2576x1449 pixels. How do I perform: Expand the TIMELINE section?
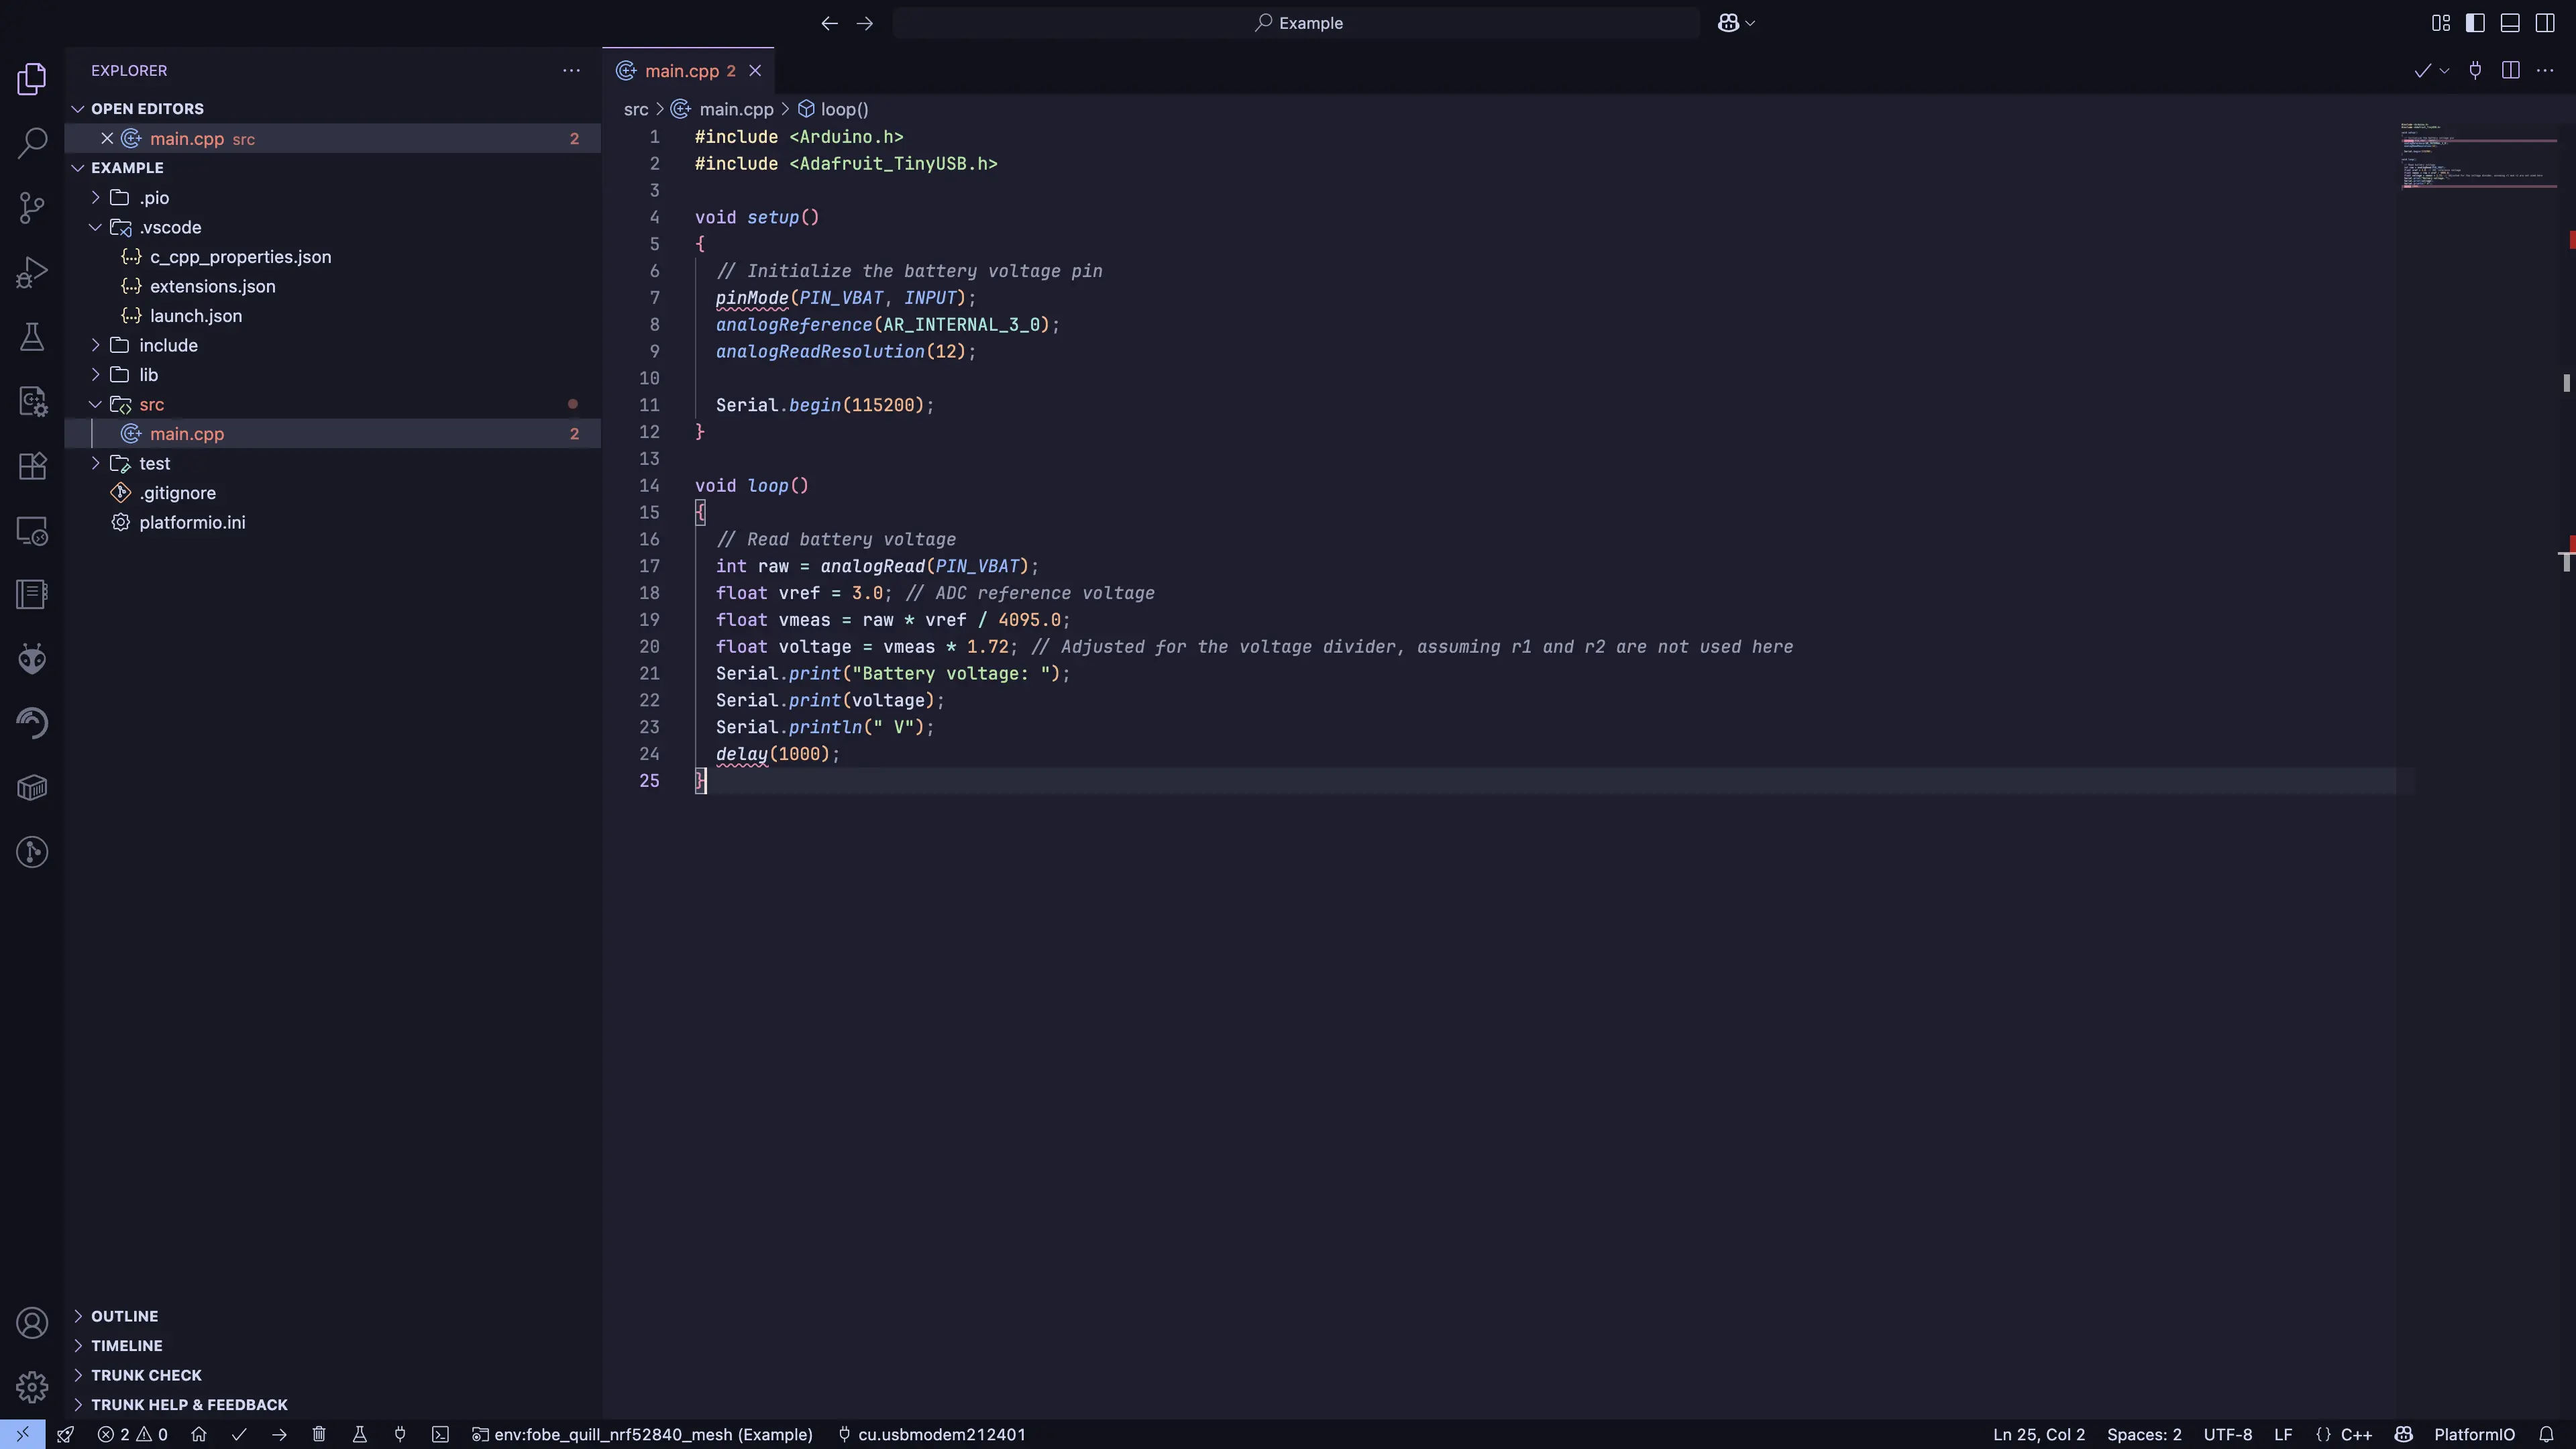point(127,1346)
